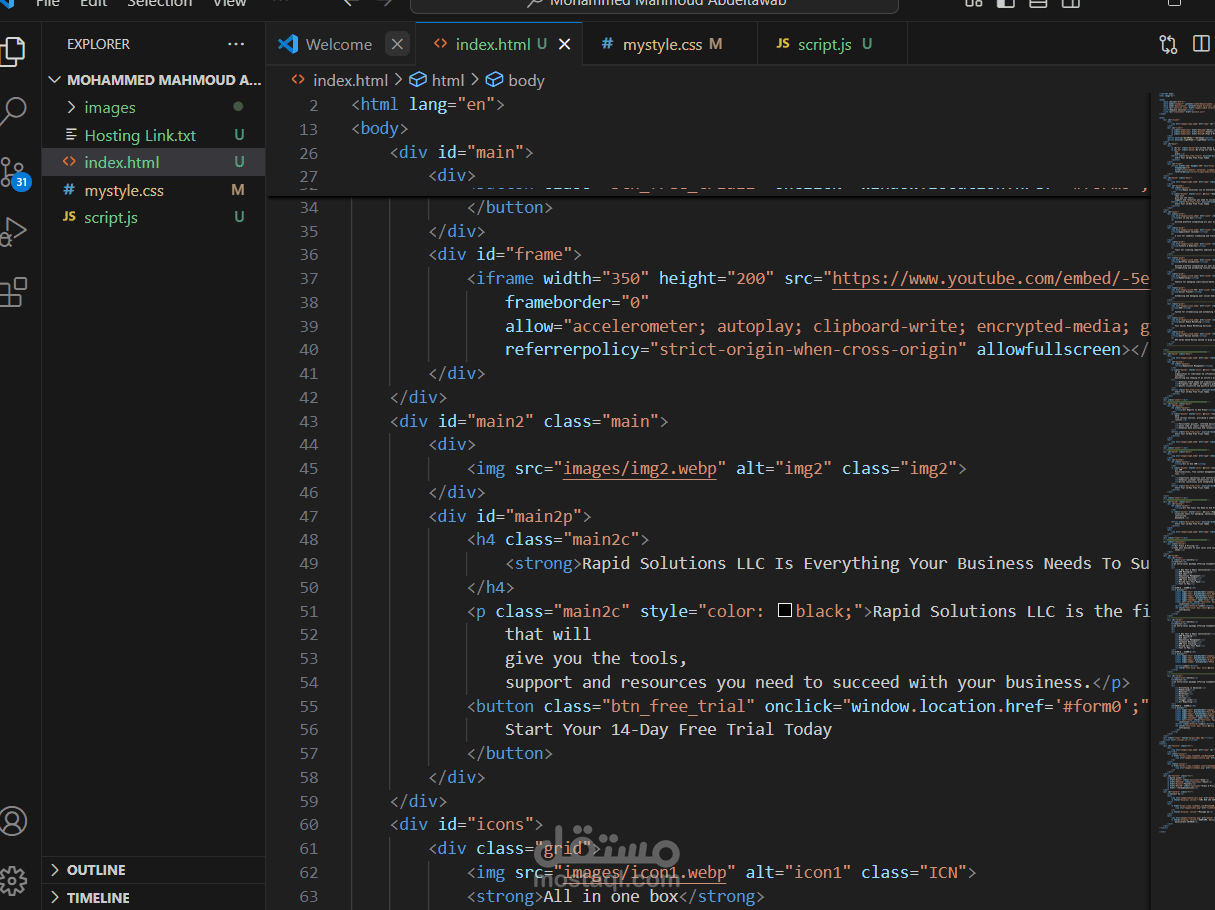The width and height of the screenshot is (1215, 910).
Task: Open Explorer's three-dot Views and More Actions
Action: (236, 44)
